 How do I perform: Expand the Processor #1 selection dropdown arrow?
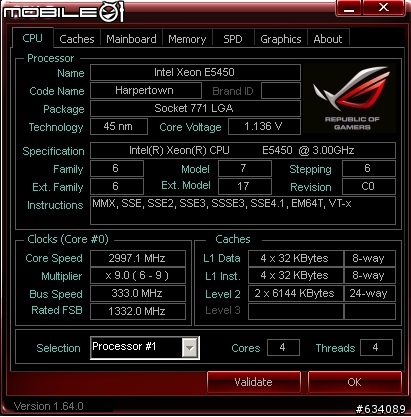190,348
